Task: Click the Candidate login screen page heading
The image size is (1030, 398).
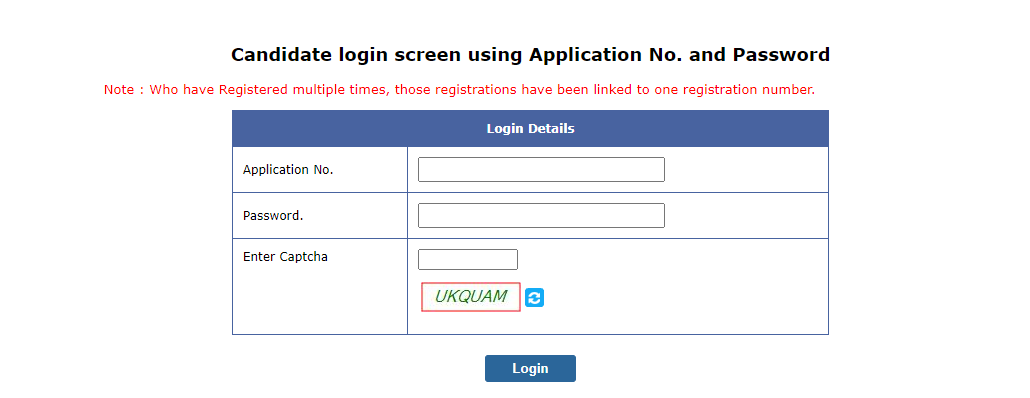Action: (530, 55)
